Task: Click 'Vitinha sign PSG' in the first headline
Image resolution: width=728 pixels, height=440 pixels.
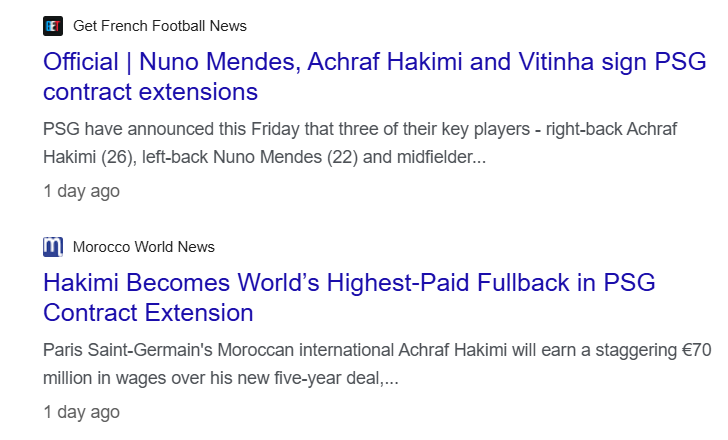Action: click(612, 62)
